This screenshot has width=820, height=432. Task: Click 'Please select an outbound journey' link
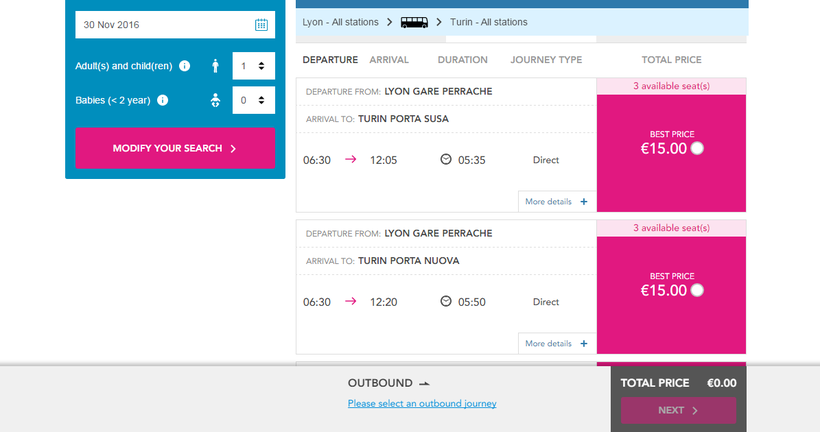click(422, 404)
